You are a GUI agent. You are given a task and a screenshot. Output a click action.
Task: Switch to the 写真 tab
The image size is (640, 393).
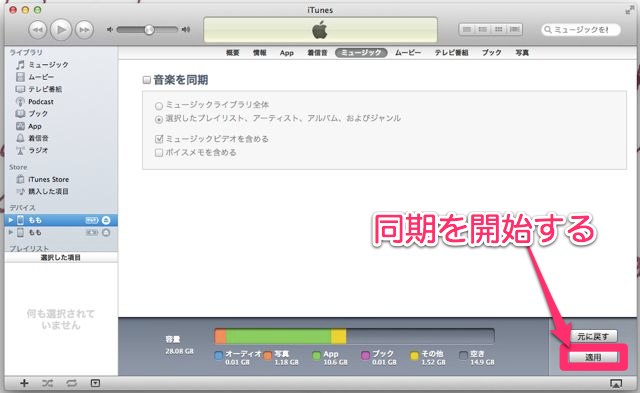522,53
